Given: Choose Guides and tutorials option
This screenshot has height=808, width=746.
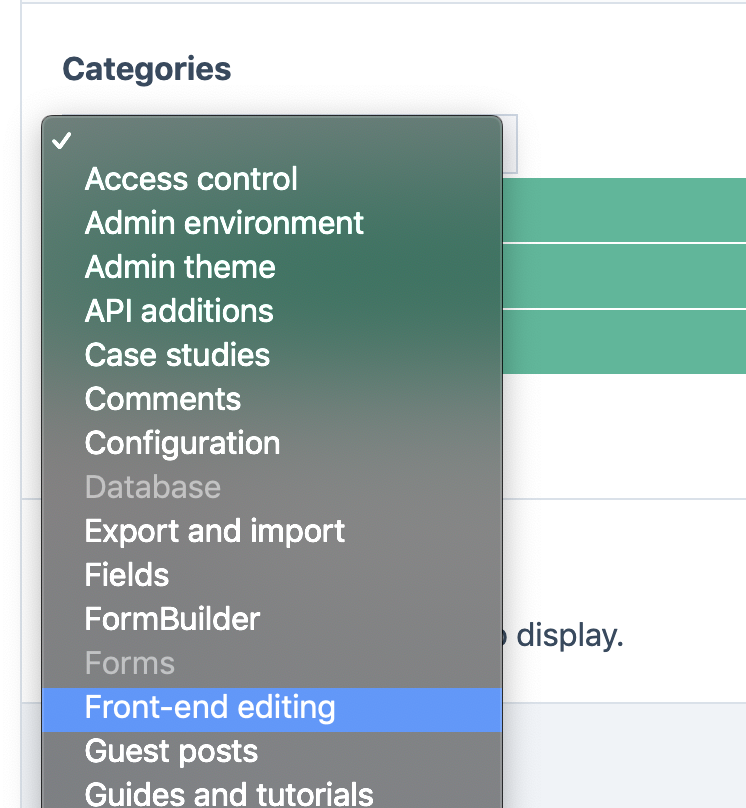Looking at the screenshot, I should tap(229, 793).
